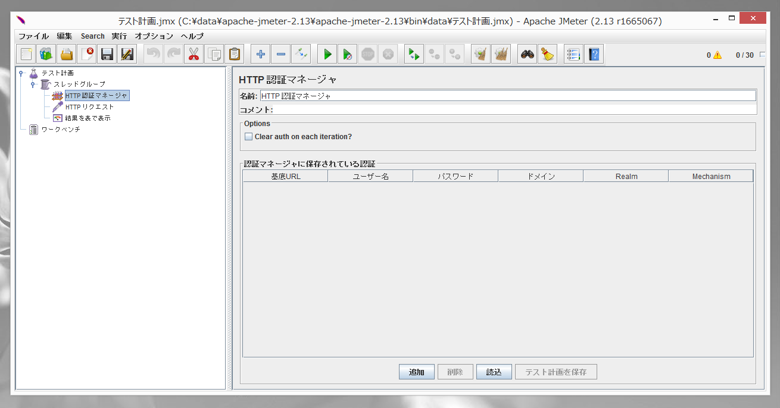Cut selection with the scissors icon
Viewport: 780px width, 408px height.
(x=194, y=54)
